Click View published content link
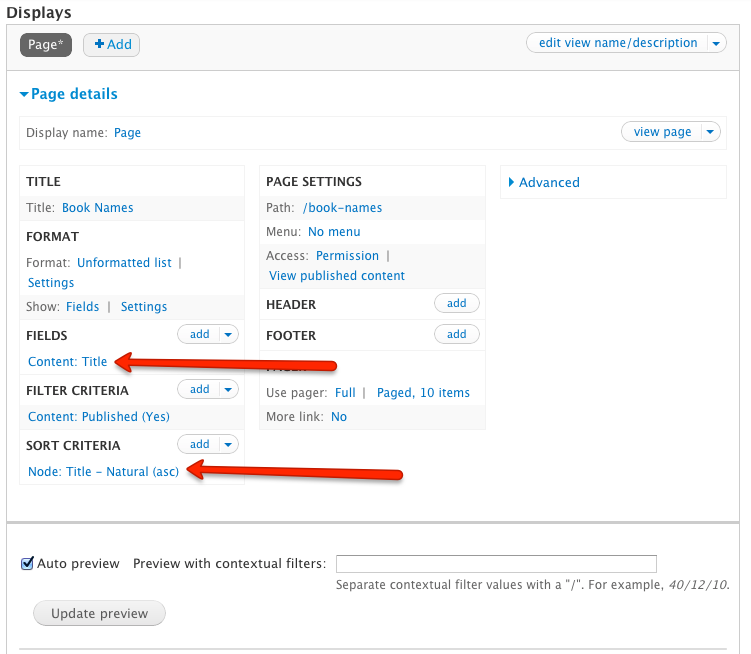The height and width of the screenshot is (654, 751). [337, 276]
